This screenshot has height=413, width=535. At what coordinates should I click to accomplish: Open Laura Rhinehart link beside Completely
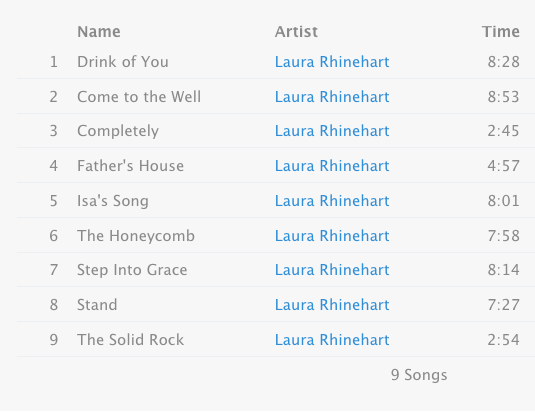coord(332,131)
